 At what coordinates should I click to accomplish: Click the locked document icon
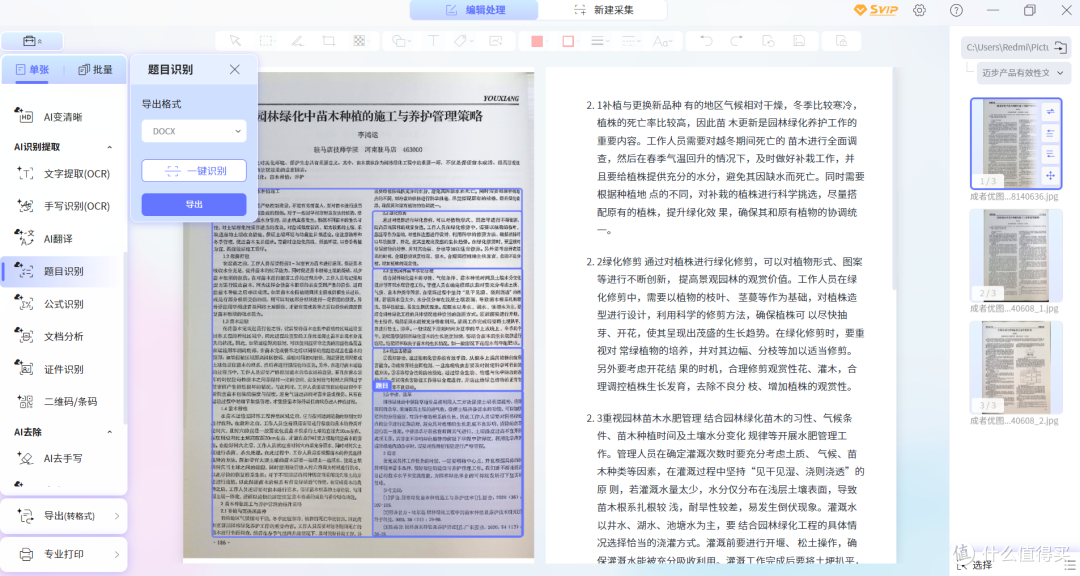click(x=841, y=41)
